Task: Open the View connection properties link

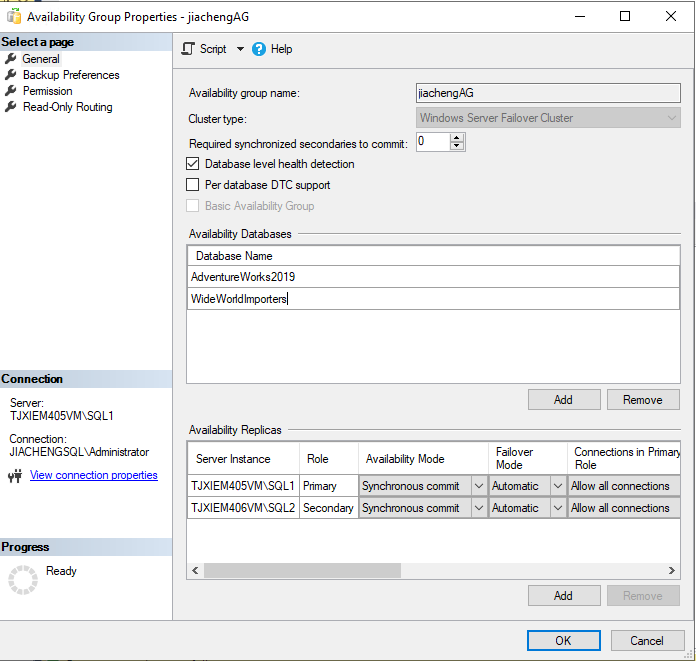Action: point(94,475)
